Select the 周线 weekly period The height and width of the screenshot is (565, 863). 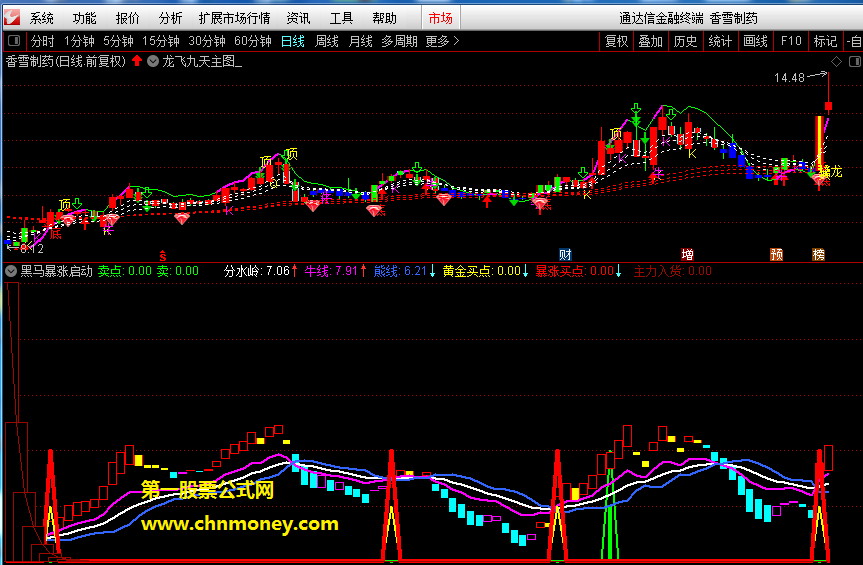(x=327, y=41)
